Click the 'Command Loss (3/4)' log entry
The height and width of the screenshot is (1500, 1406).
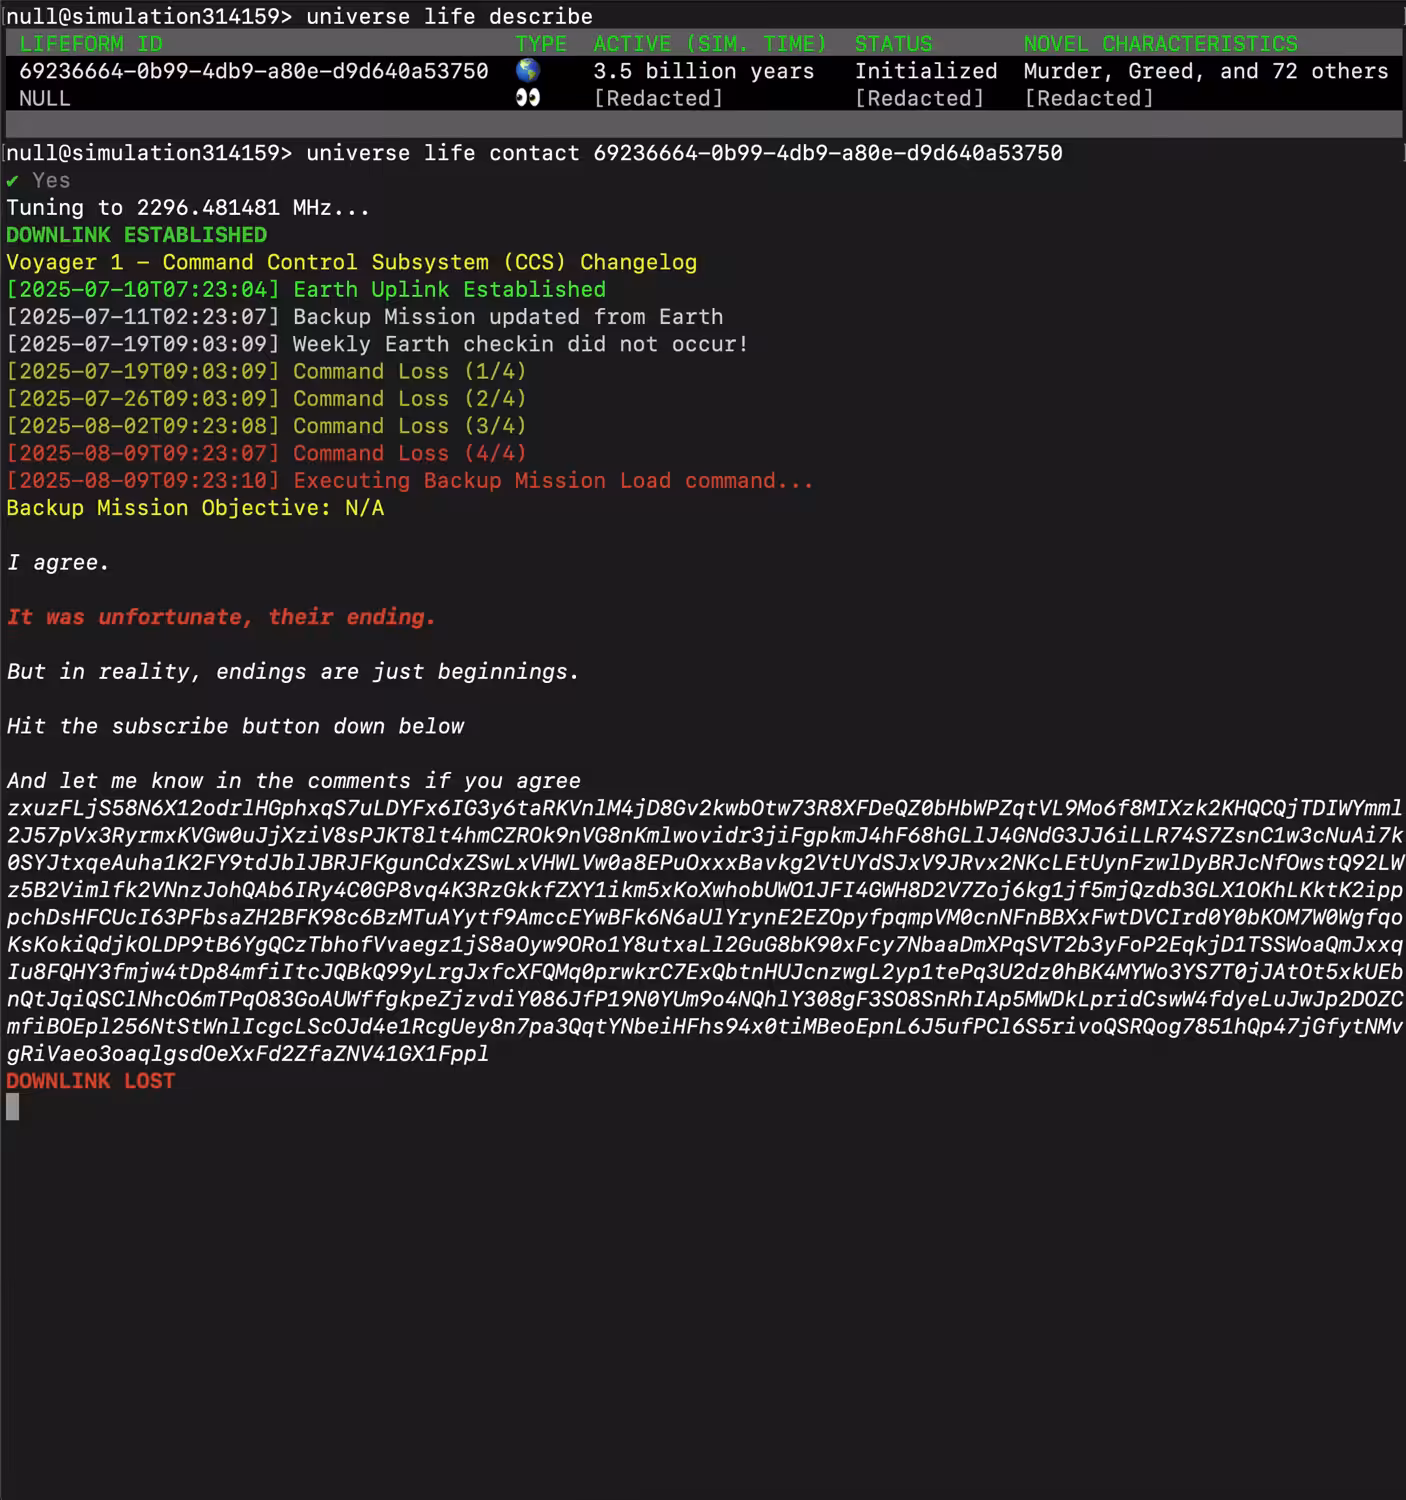coord(267,426)
